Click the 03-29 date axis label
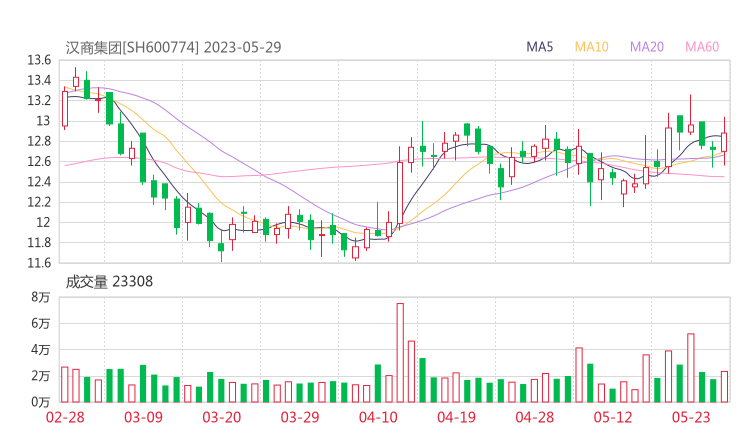The image size is (740, 440). tap(300, 417)
